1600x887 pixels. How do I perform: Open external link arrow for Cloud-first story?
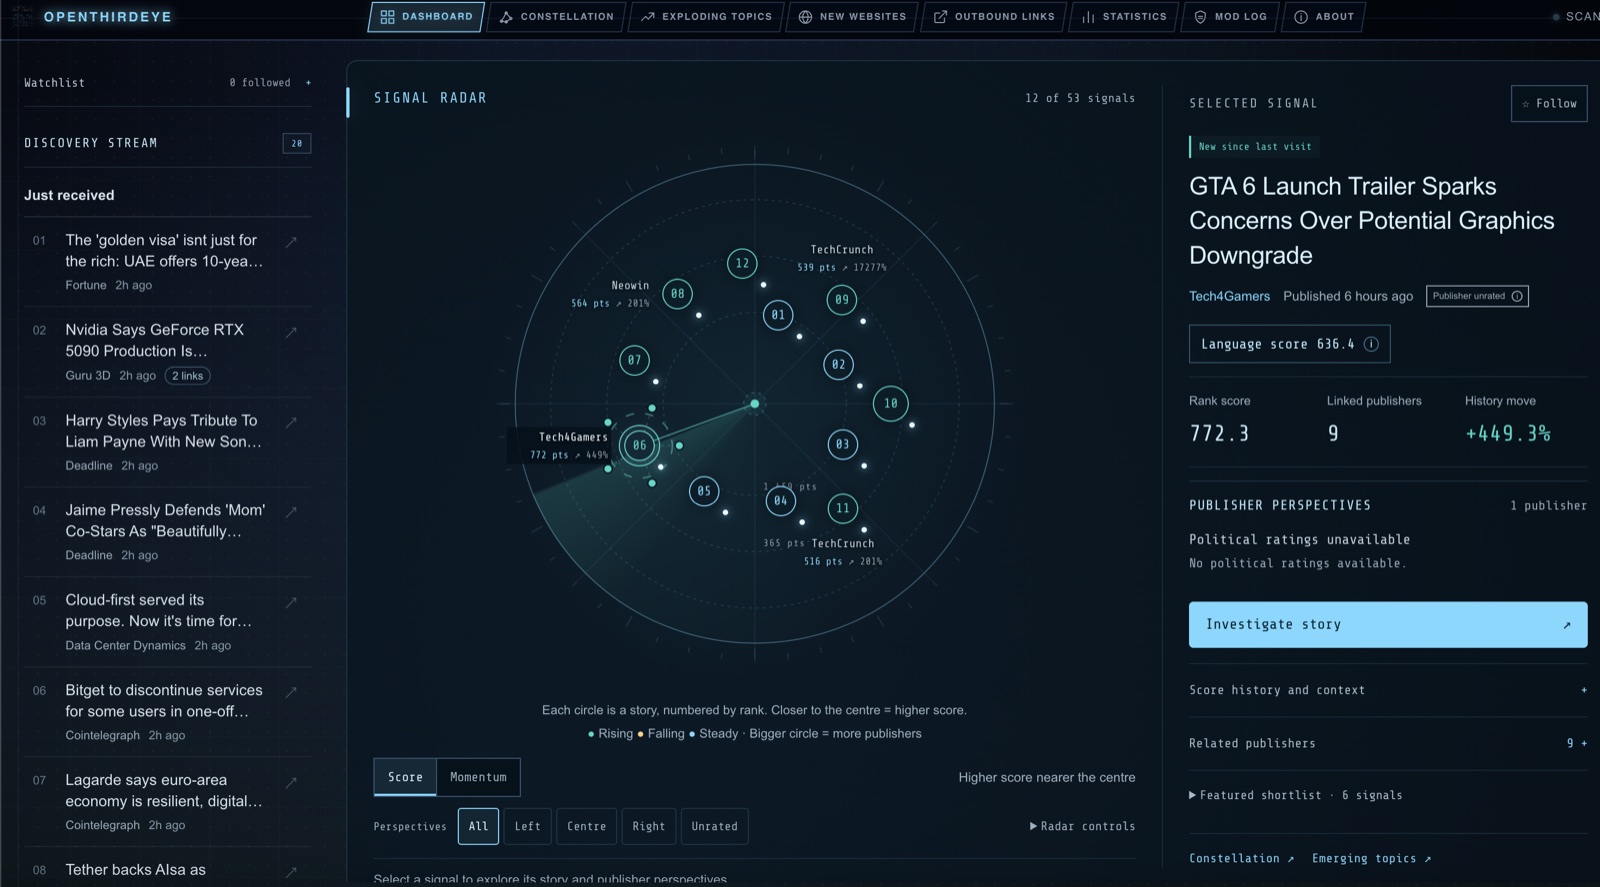[291, 602]
